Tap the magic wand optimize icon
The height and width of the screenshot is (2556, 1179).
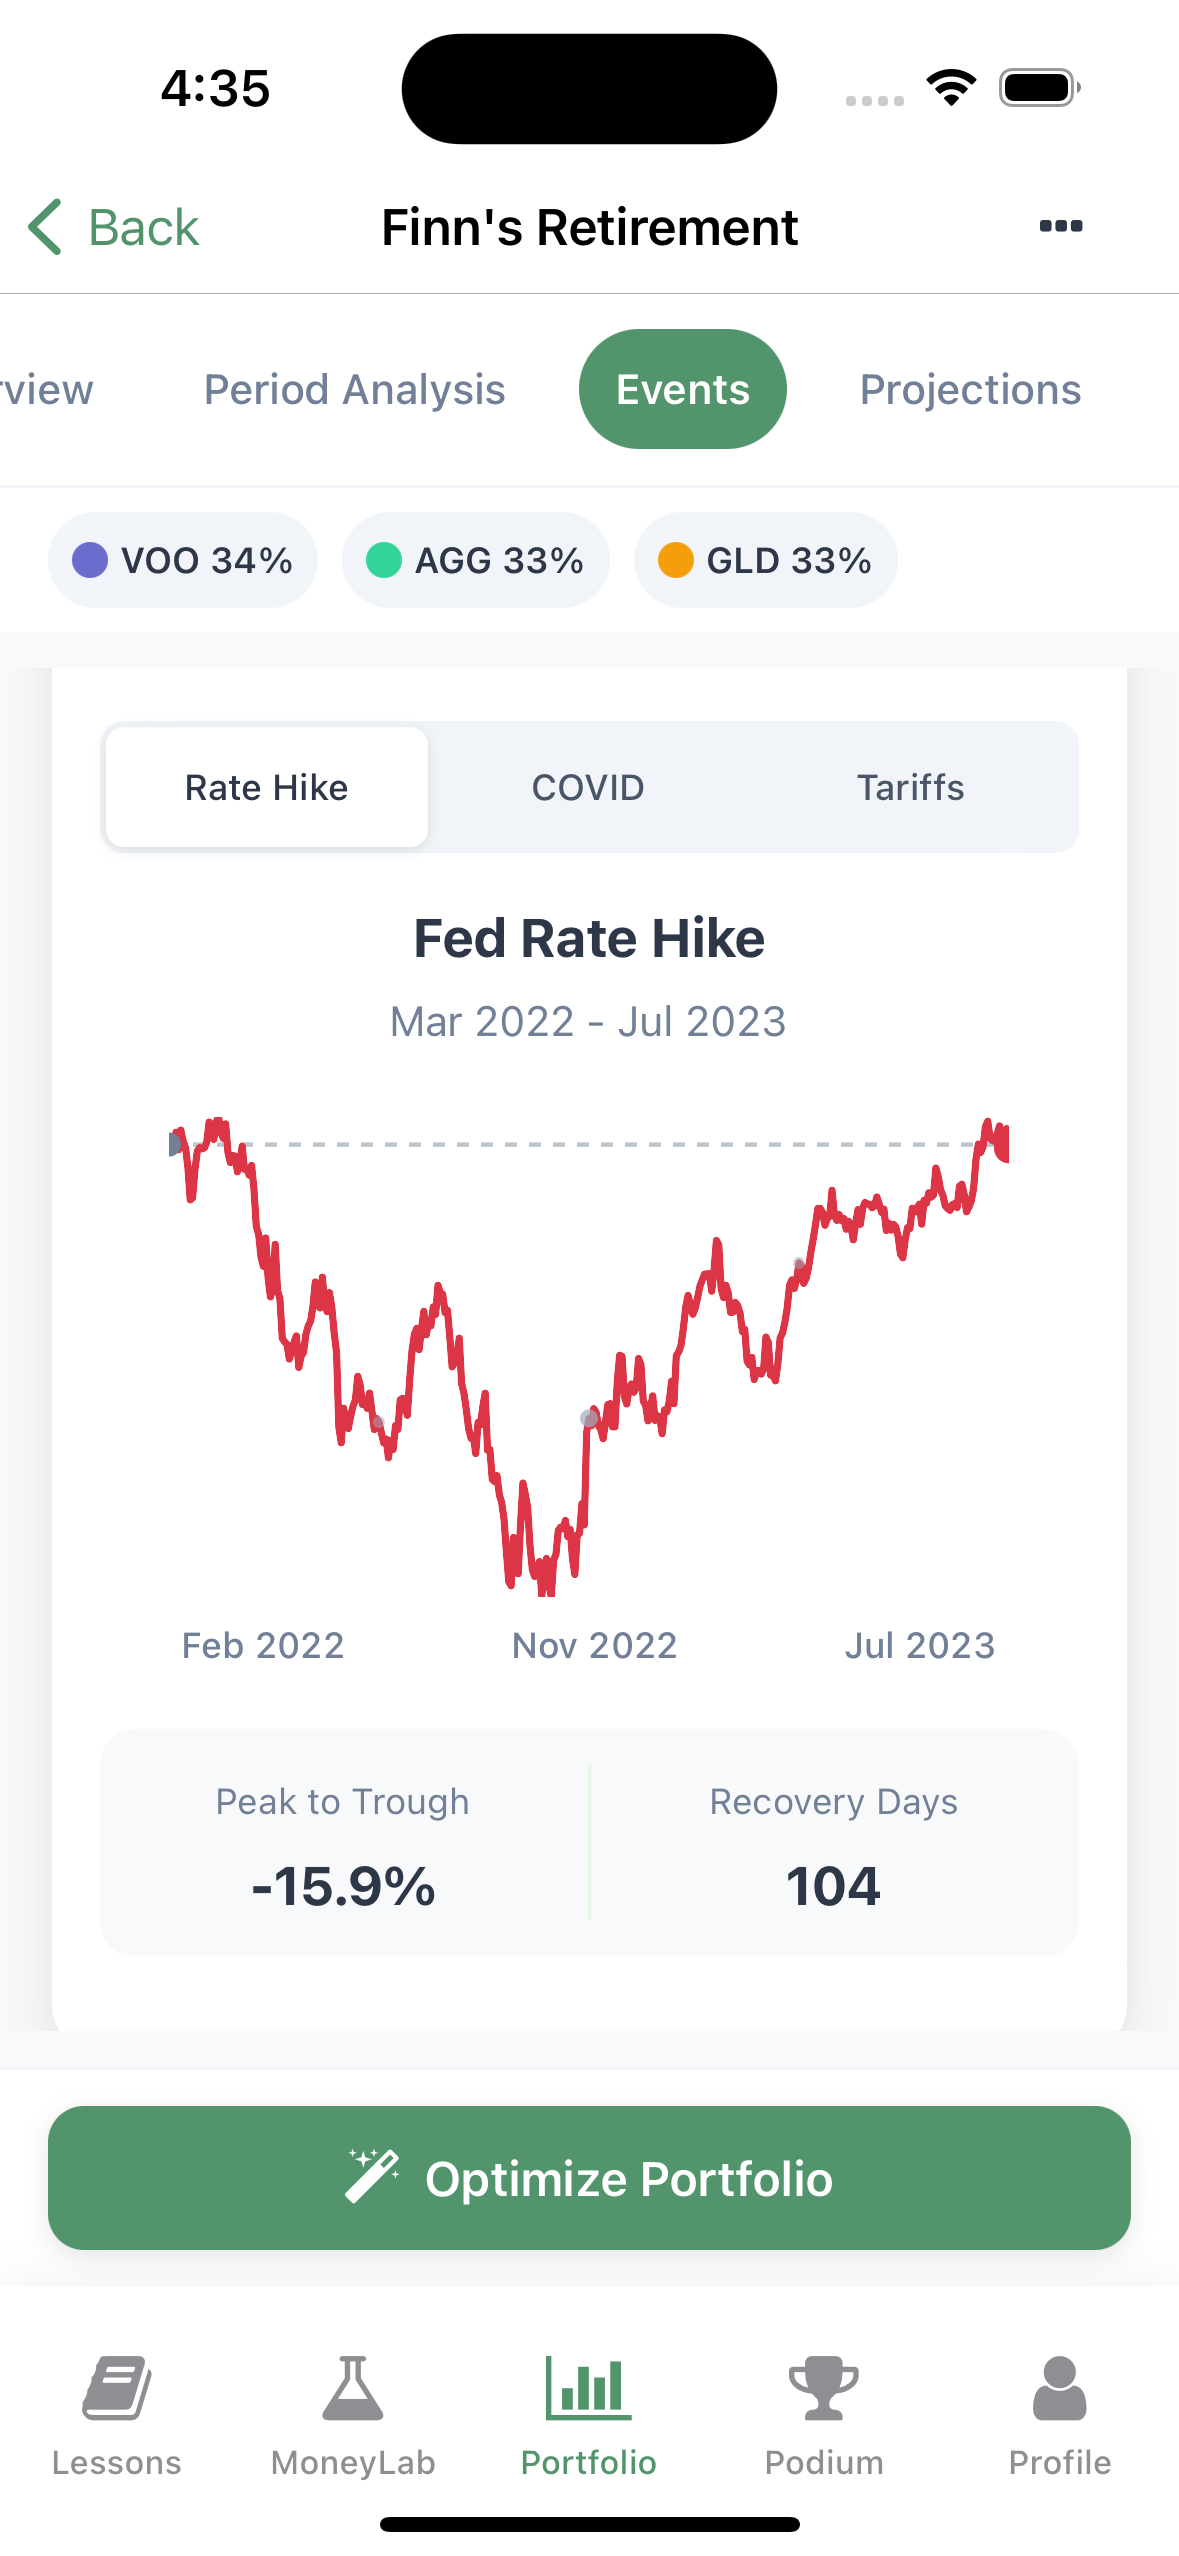pos(372,2176)
